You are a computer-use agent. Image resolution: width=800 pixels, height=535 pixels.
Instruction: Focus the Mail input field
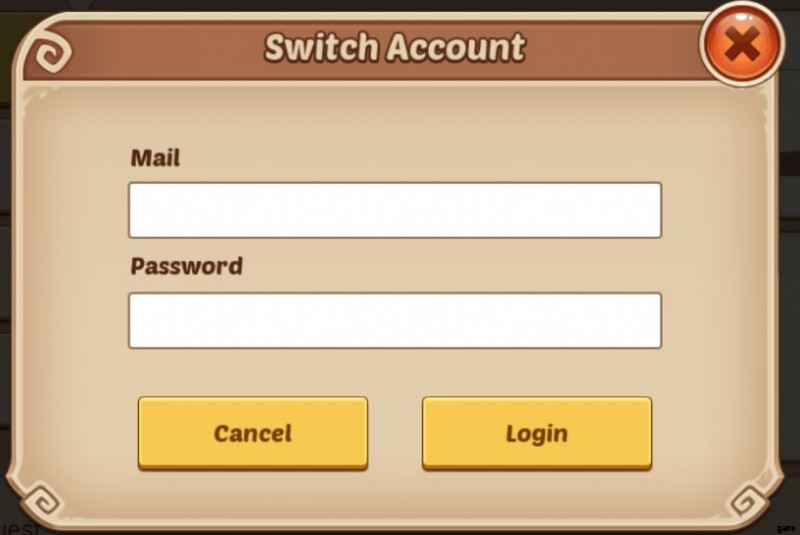395,210
